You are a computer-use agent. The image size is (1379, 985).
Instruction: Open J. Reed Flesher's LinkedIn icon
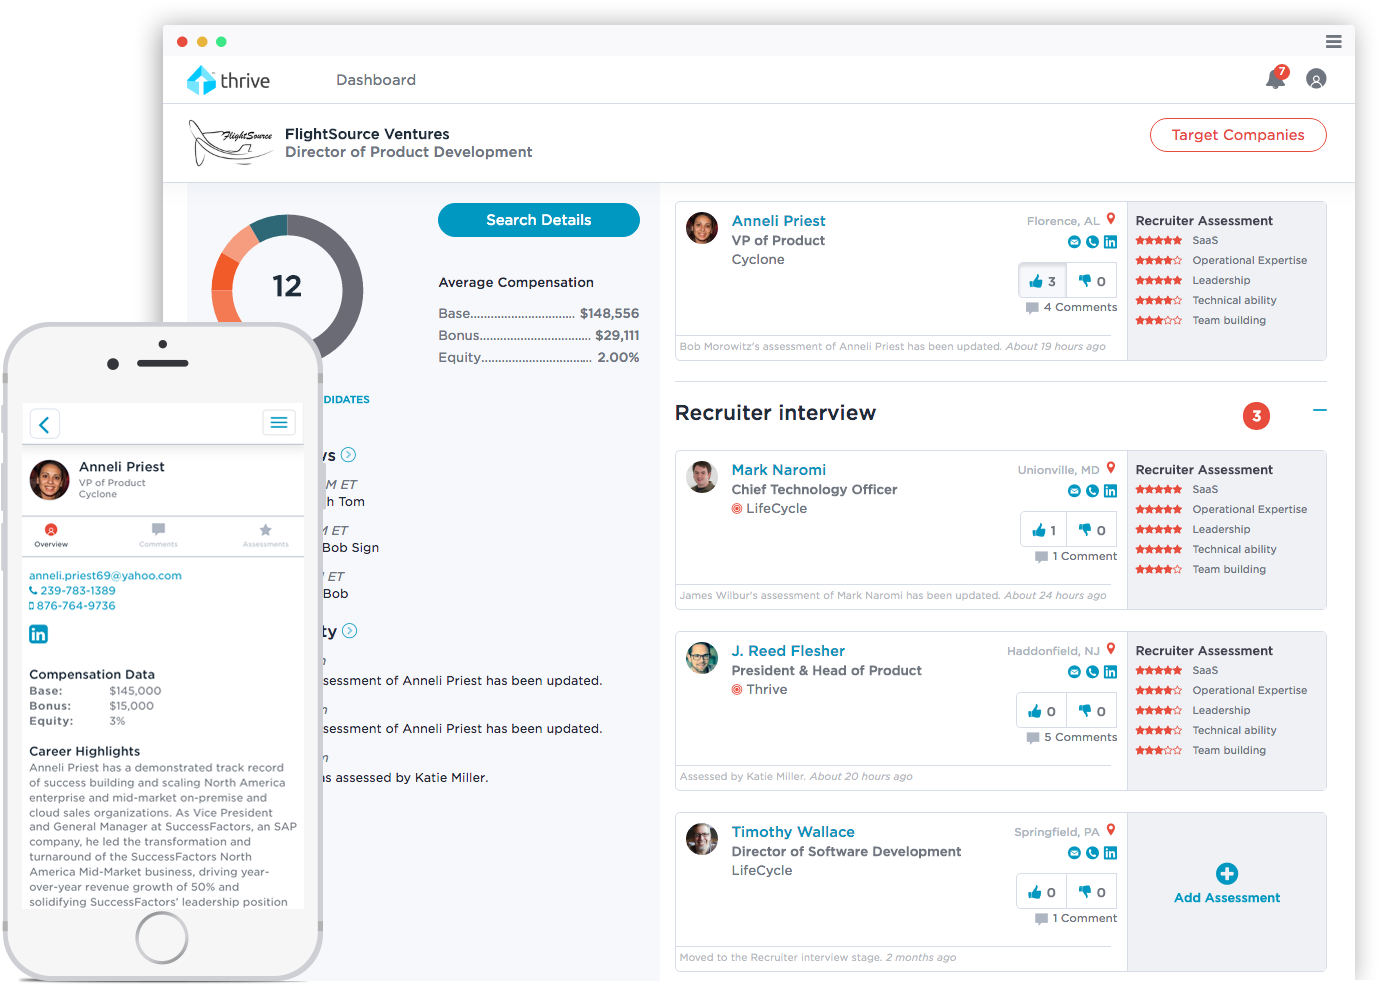[x=1110, y=672]
